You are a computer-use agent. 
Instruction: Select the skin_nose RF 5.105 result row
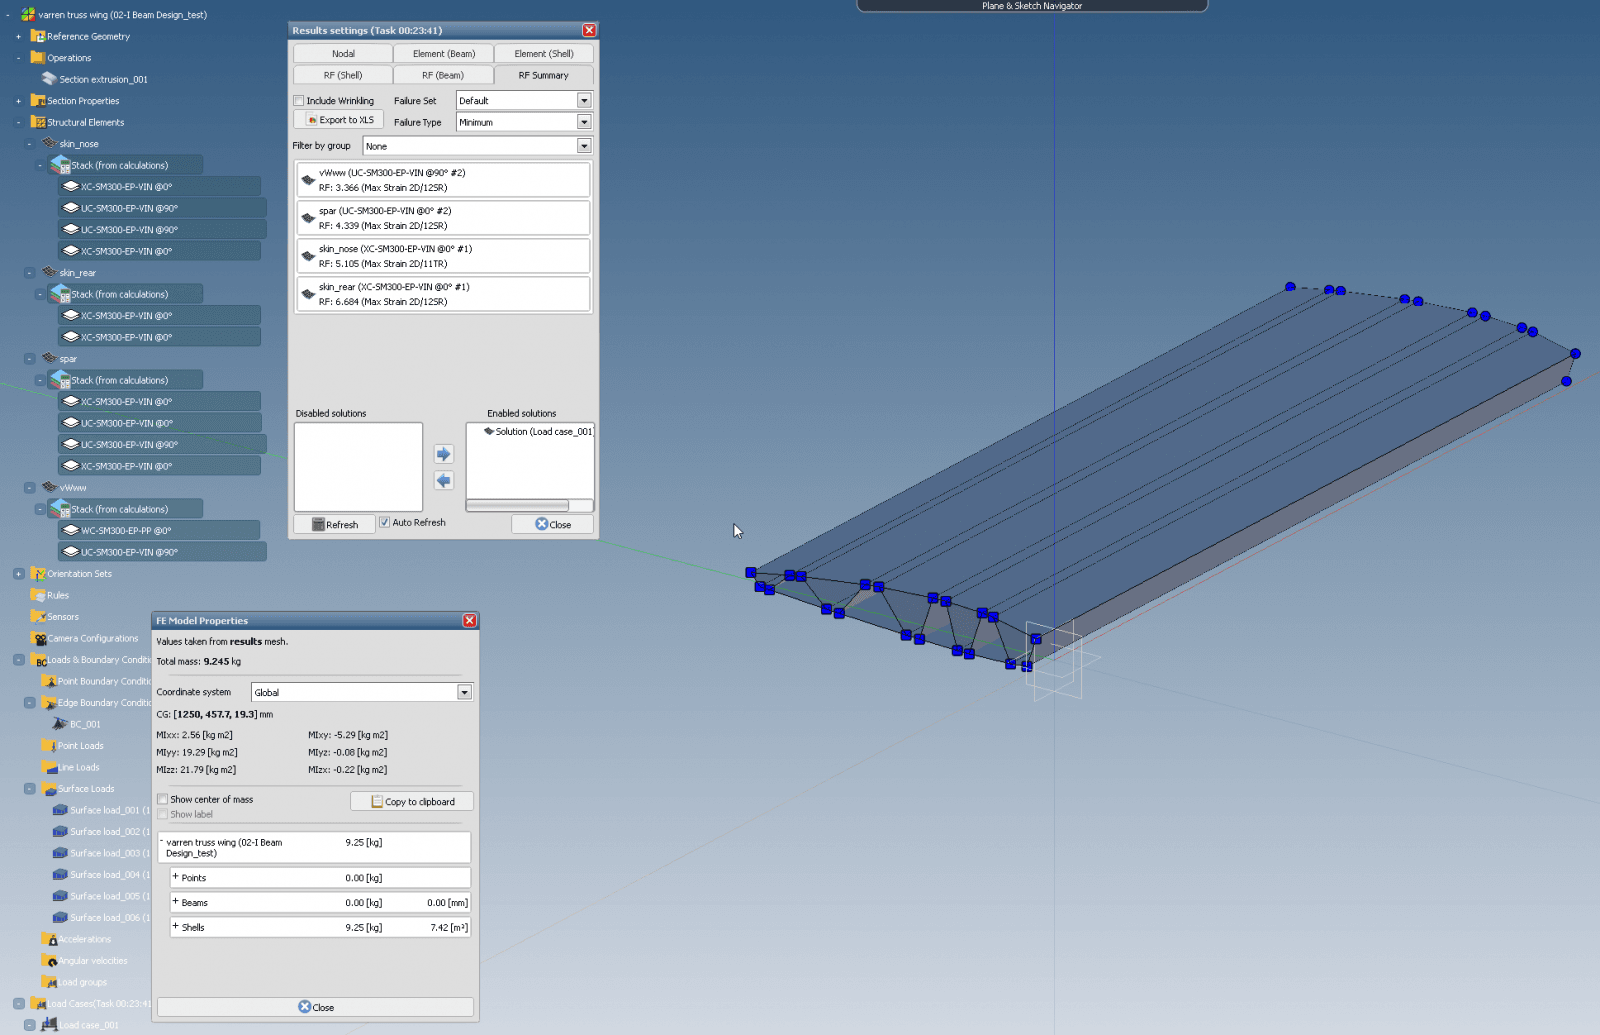pyautogui.click(x=443, y=256)
